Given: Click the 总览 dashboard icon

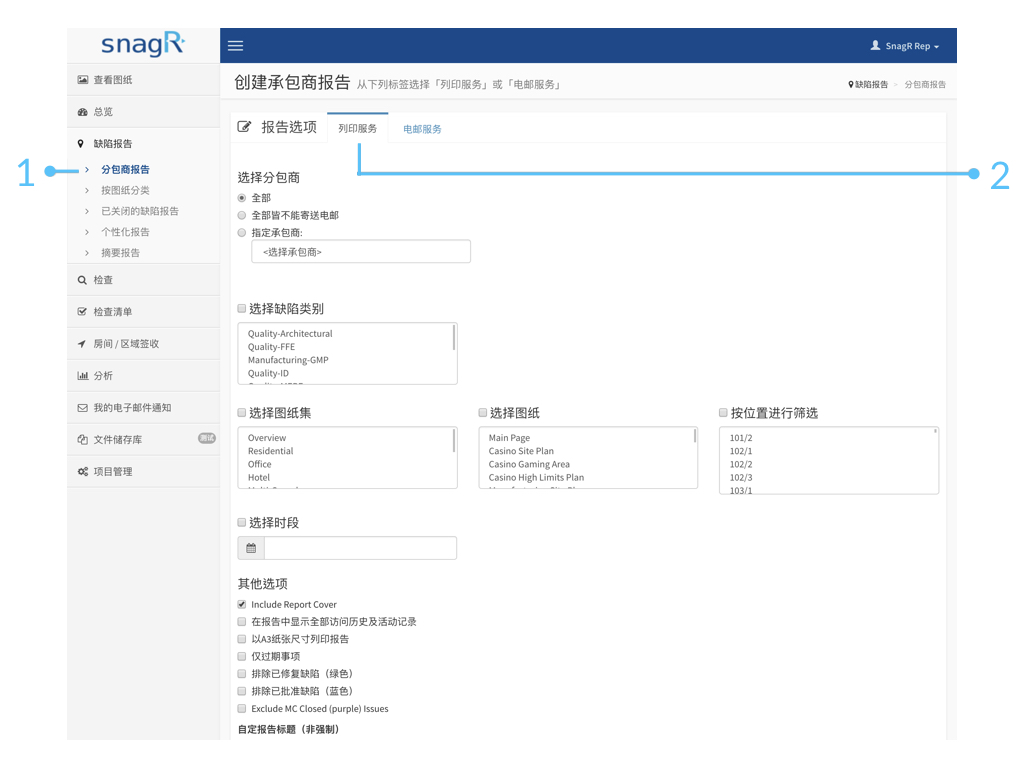Looking at the screenshot, I should [82, 112].
